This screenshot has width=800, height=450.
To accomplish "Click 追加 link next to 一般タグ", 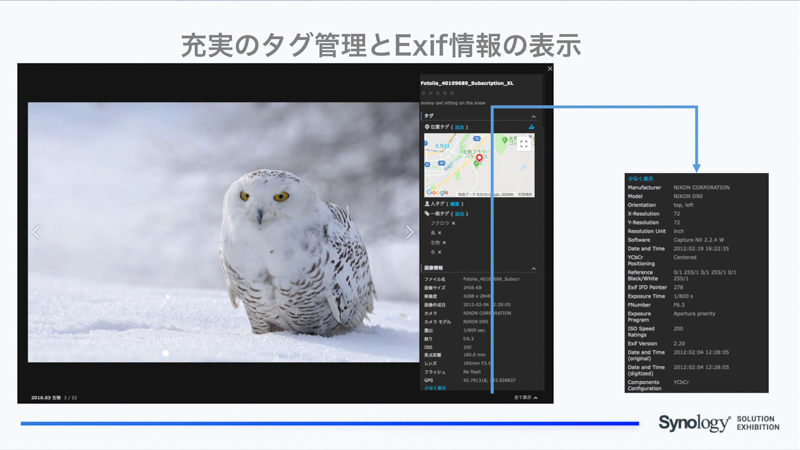I will point(459,214).
